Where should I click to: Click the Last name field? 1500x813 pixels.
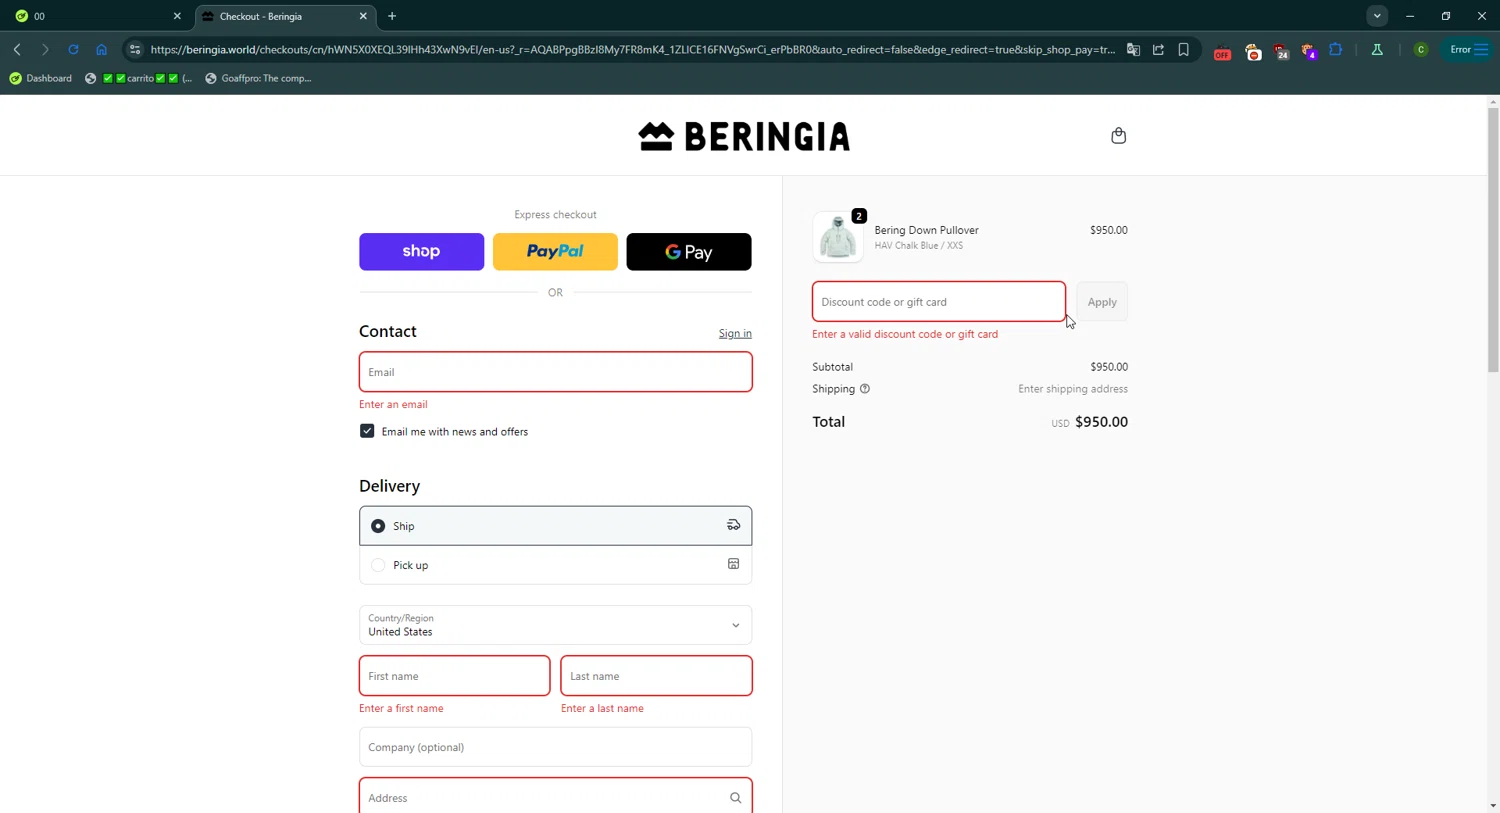point(656,676)
